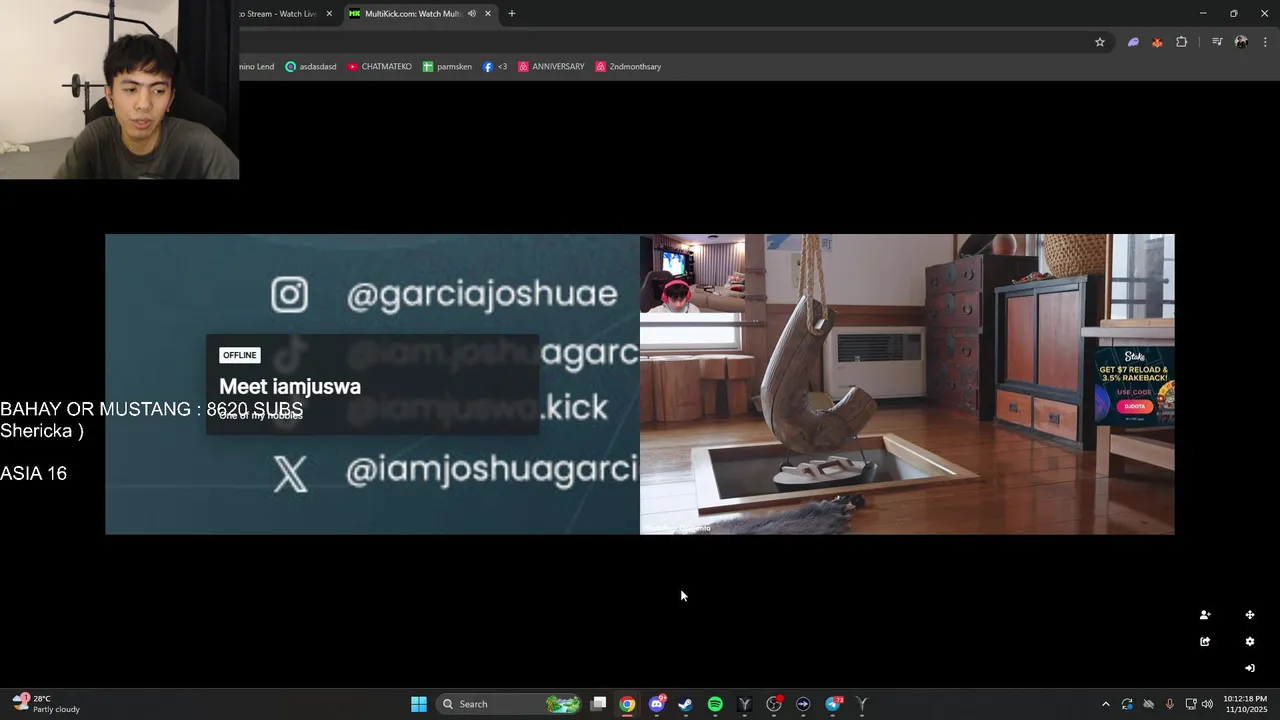Switch to the Stream - Watch Live tab
Screen dimensions: 1280x720
click(278, 14)
